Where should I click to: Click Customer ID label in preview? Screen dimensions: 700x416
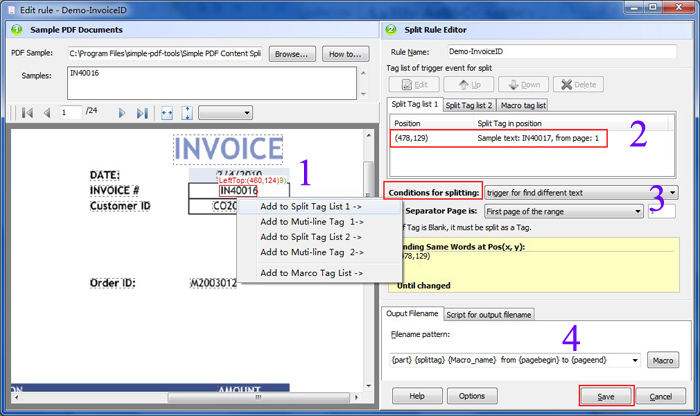(x=120, y=206)
